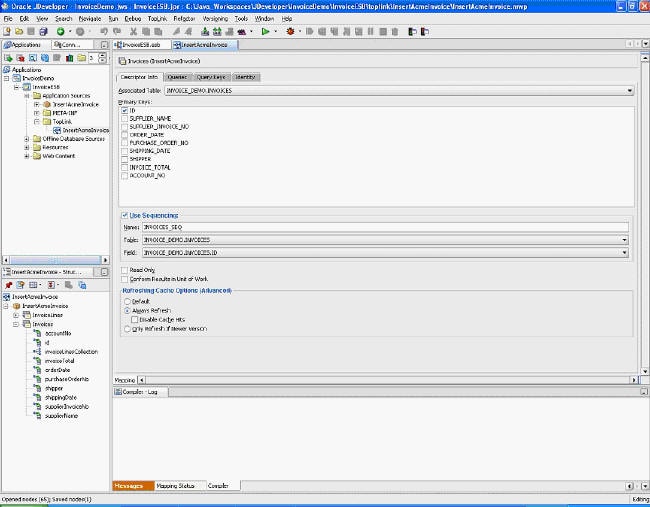Switch to the Identity tab
The image size is (650, 507).
click(245, 77)
